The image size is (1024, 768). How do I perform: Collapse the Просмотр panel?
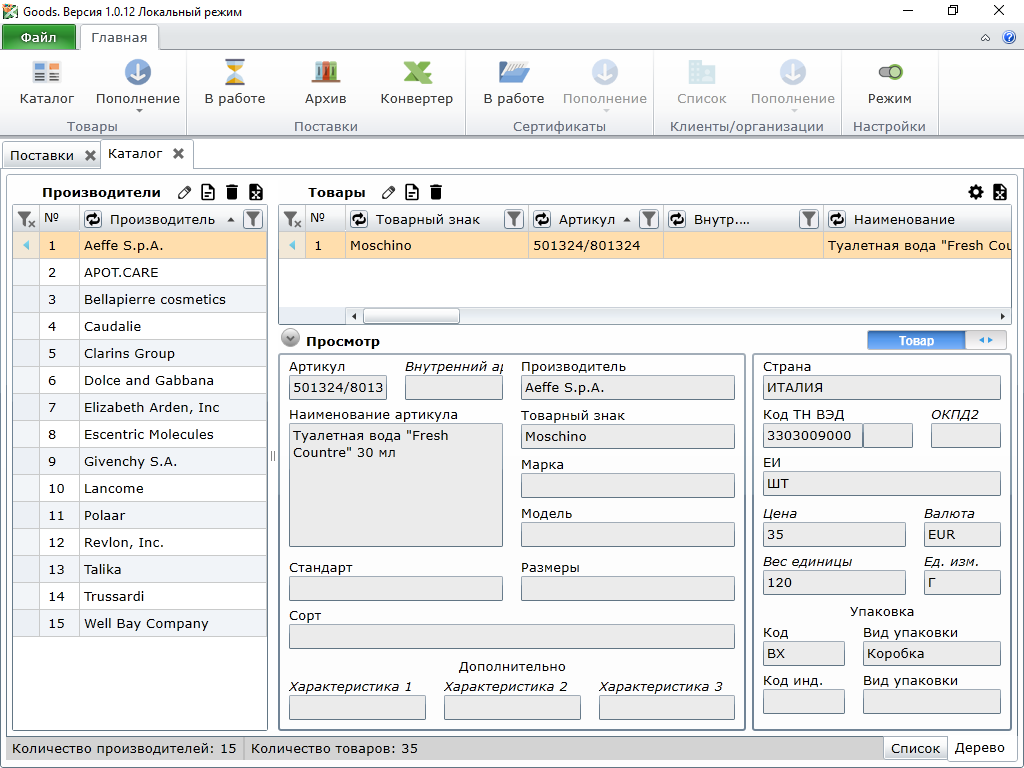coord(290,338)
